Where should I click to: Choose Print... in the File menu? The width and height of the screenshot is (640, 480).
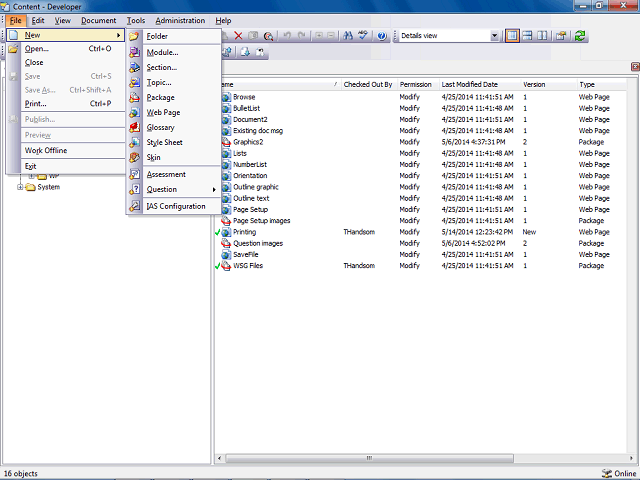66,104
